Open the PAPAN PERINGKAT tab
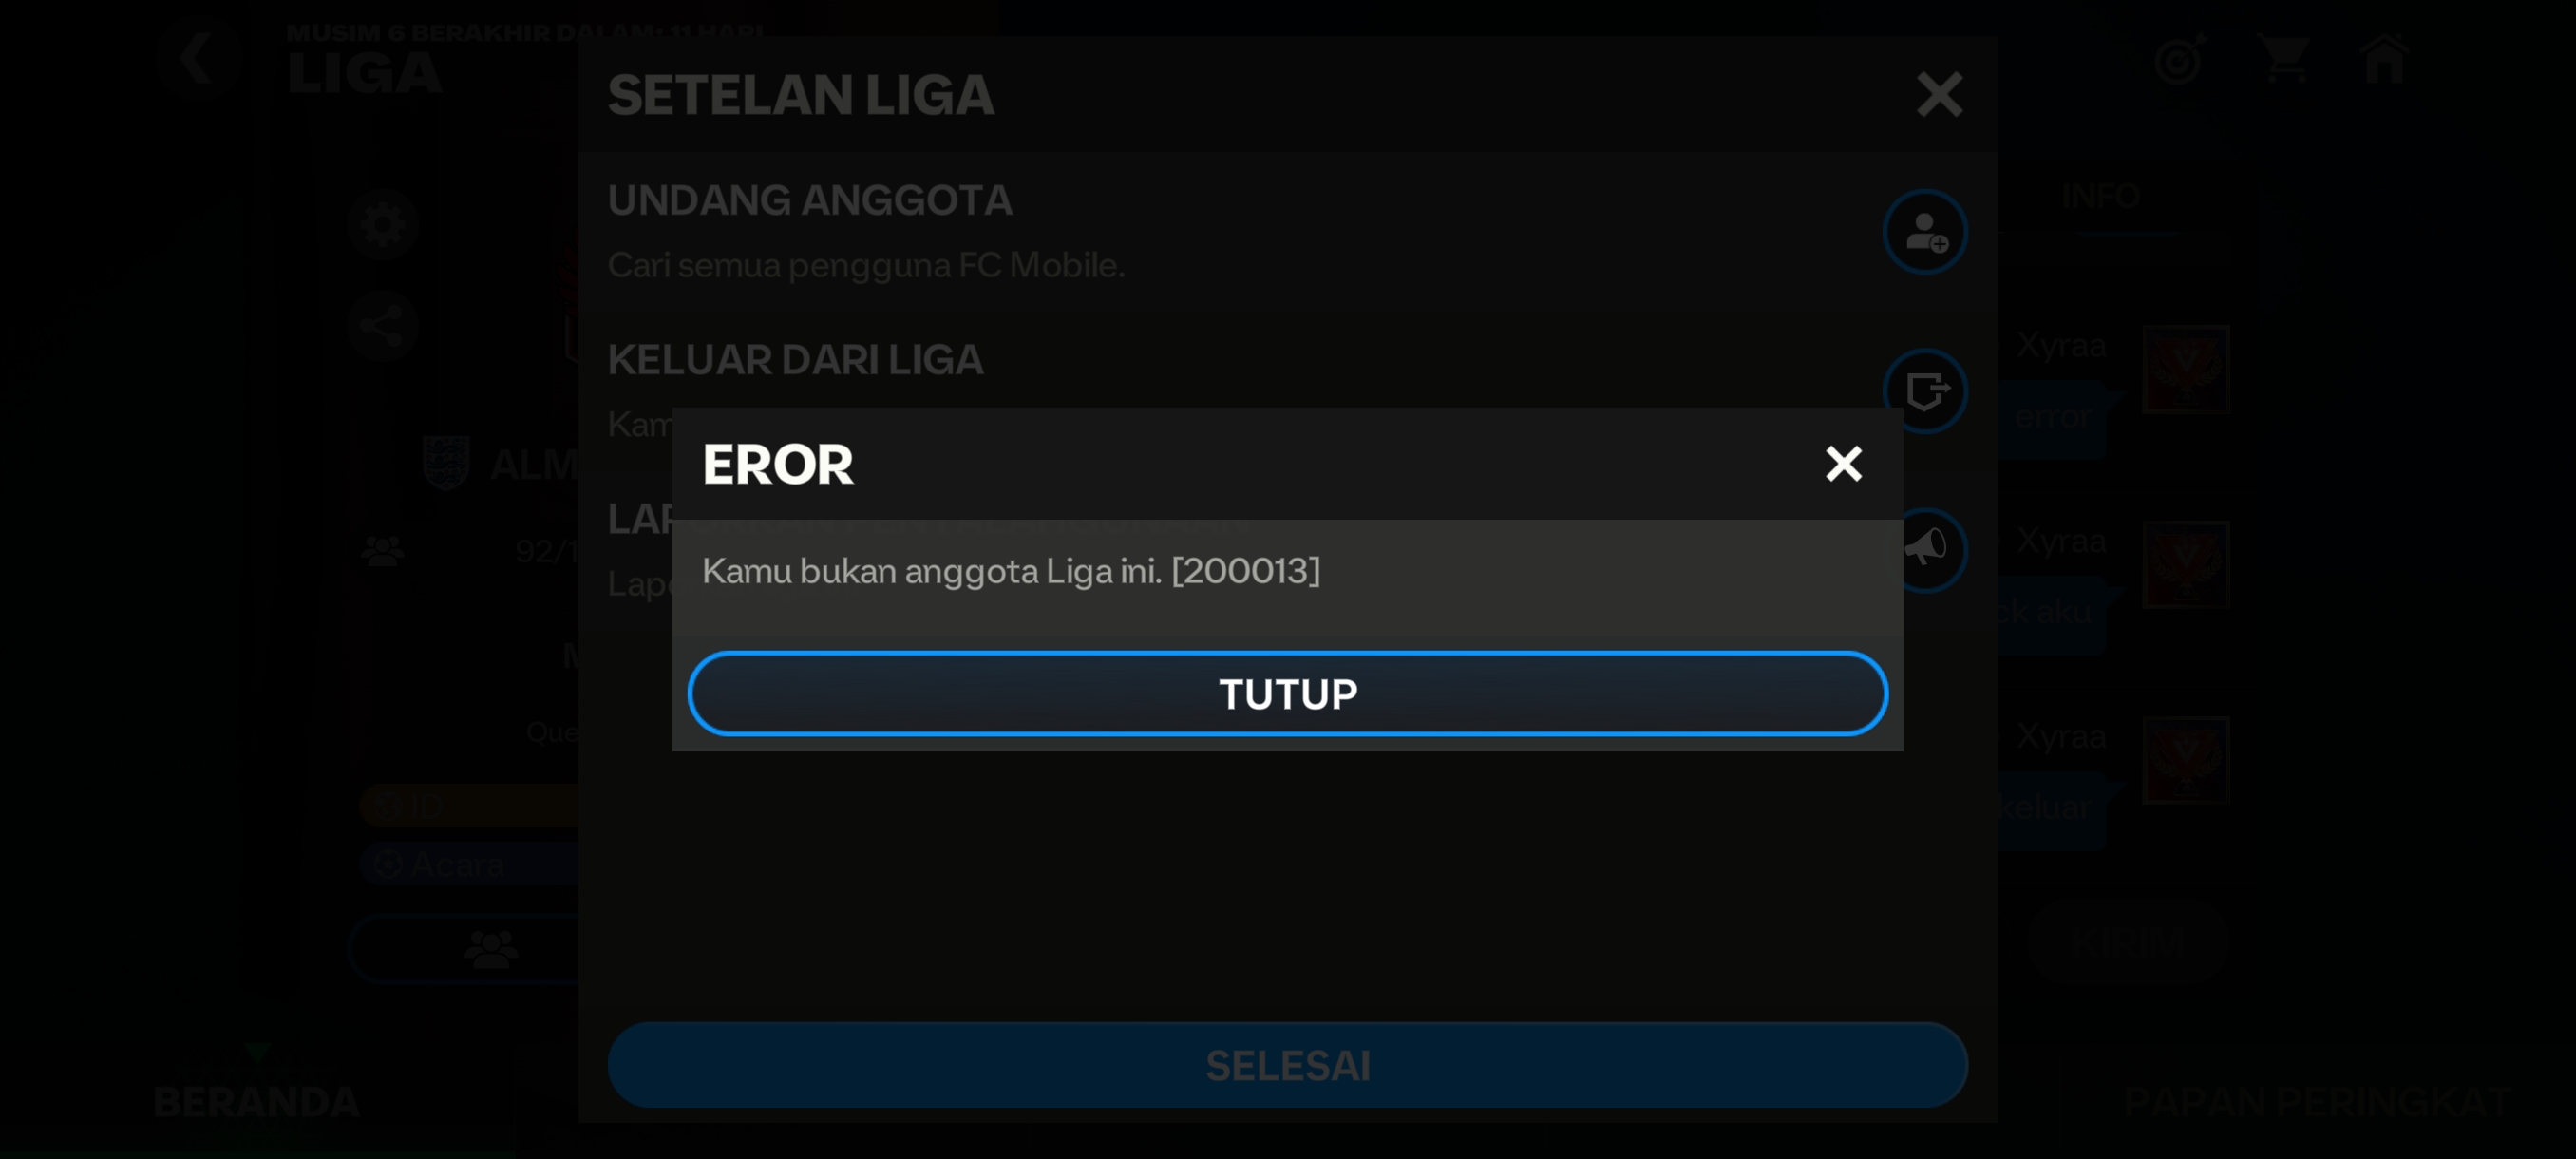Viewport: 2576px width, 1159px height. (2316, 1100)
